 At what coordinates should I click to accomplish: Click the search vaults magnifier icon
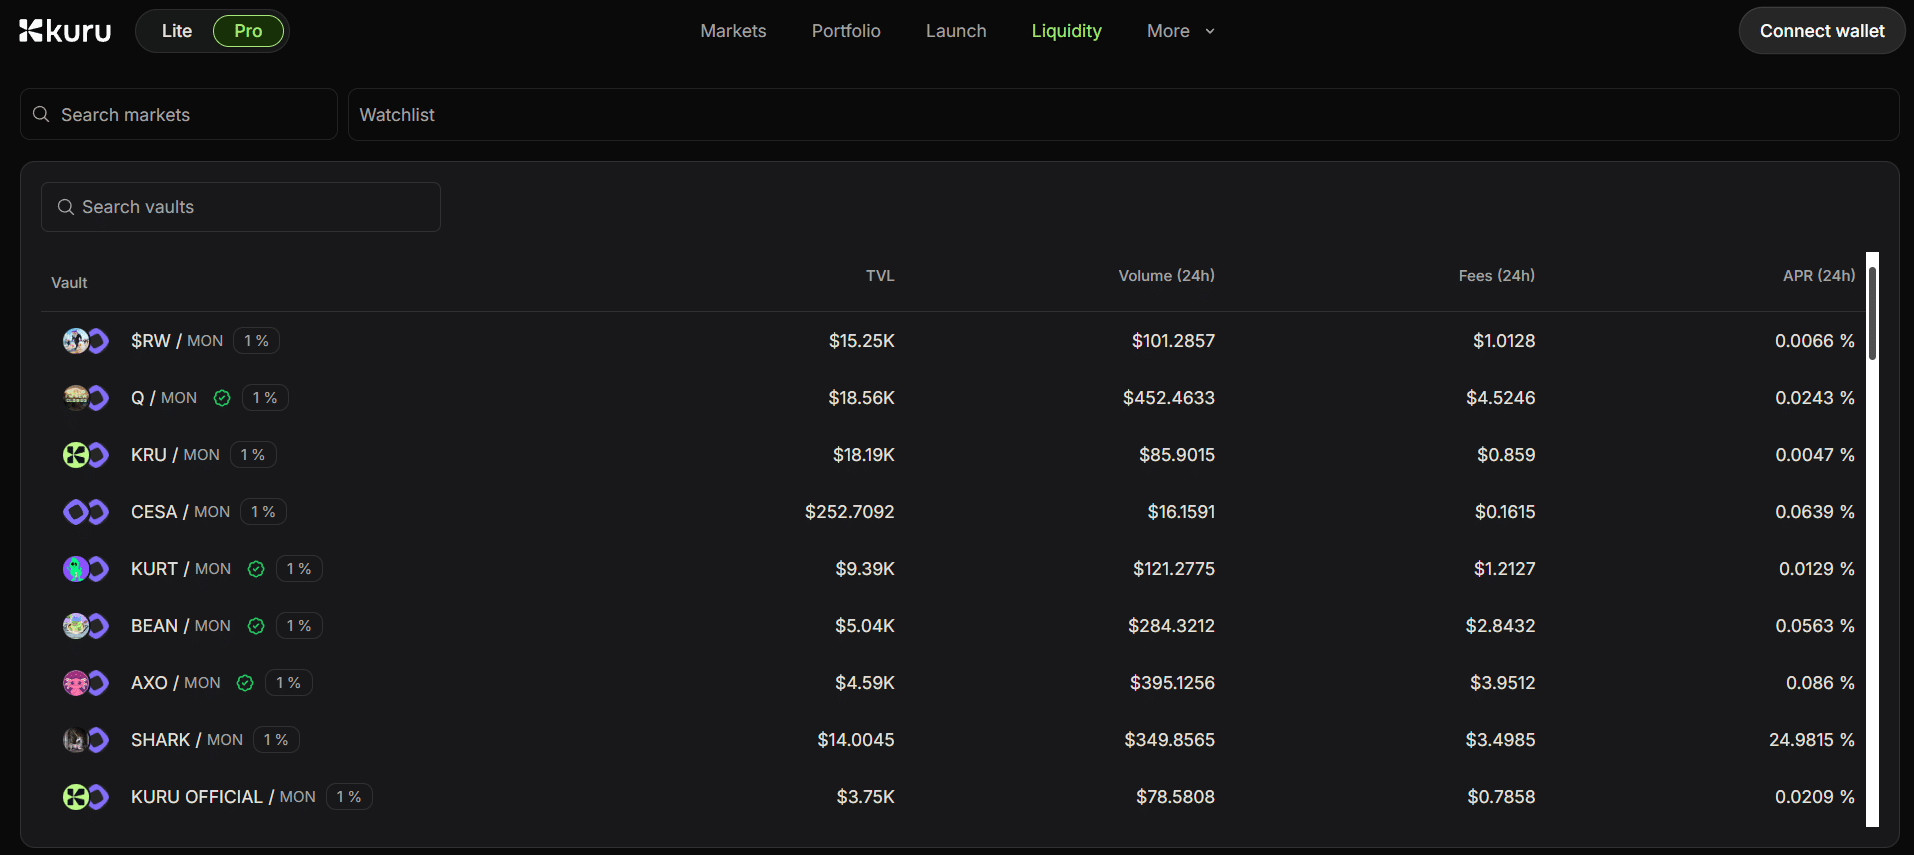[x=66, y=207]
